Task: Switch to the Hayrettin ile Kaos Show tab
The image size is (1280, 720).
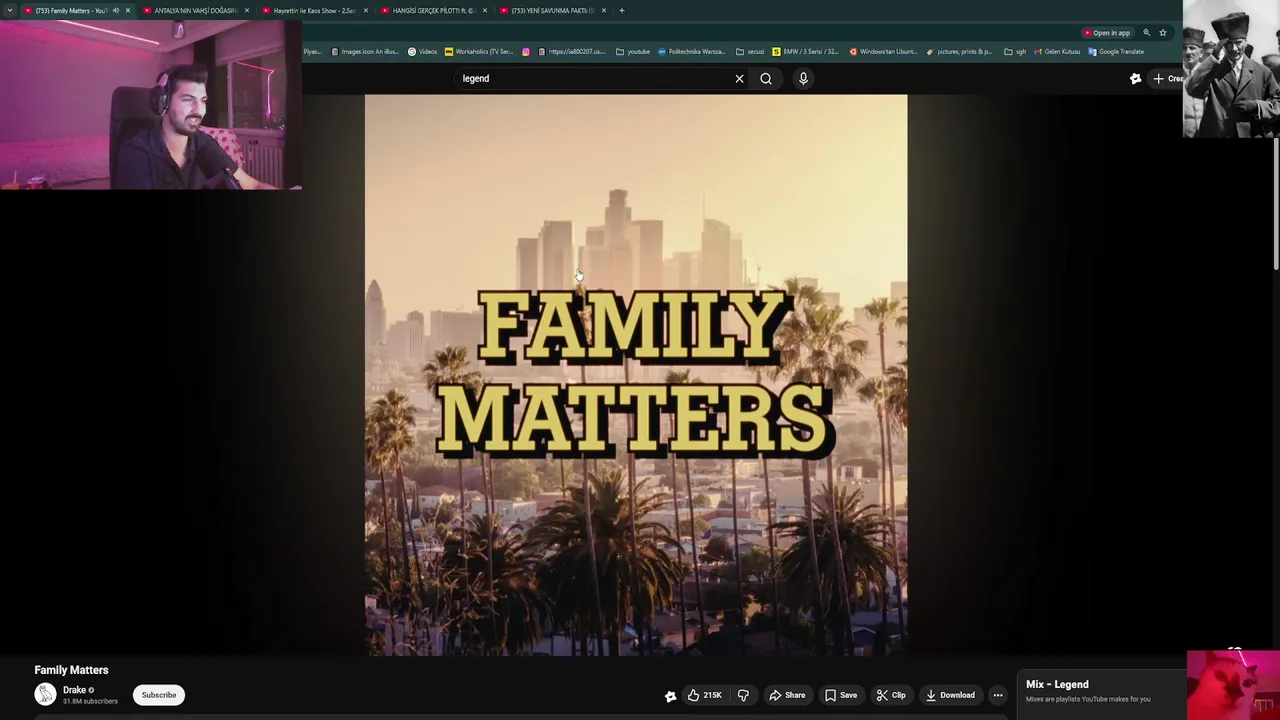Action: 314,10
